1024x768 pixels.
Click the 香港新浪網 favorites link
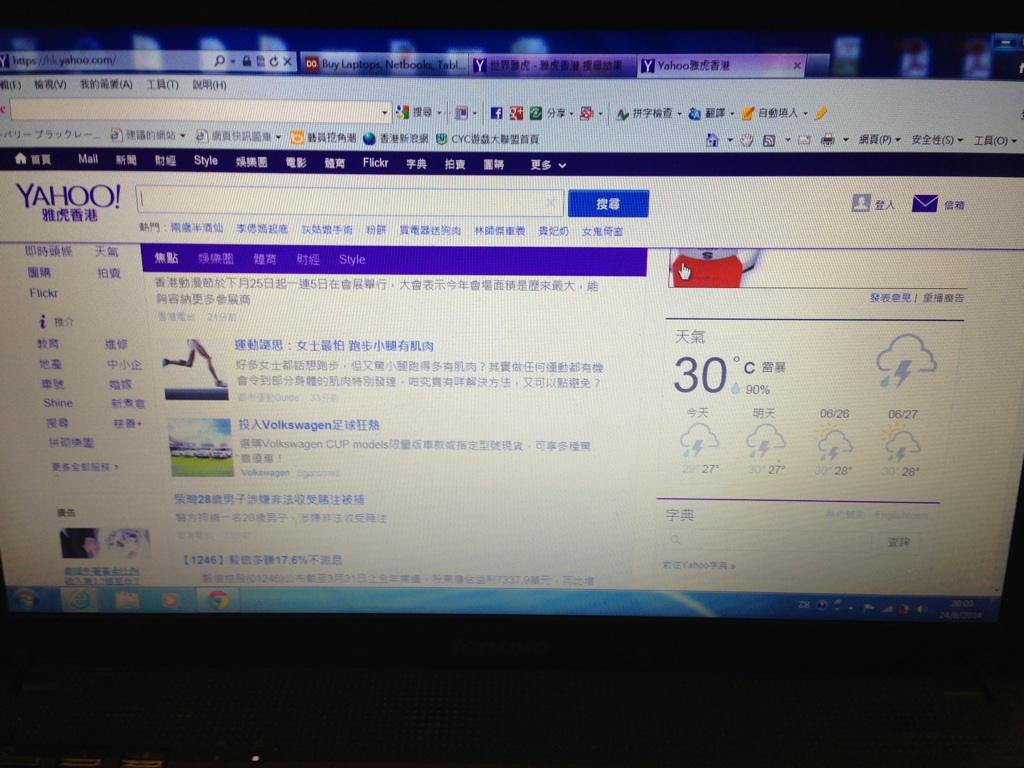click(396, 138)
